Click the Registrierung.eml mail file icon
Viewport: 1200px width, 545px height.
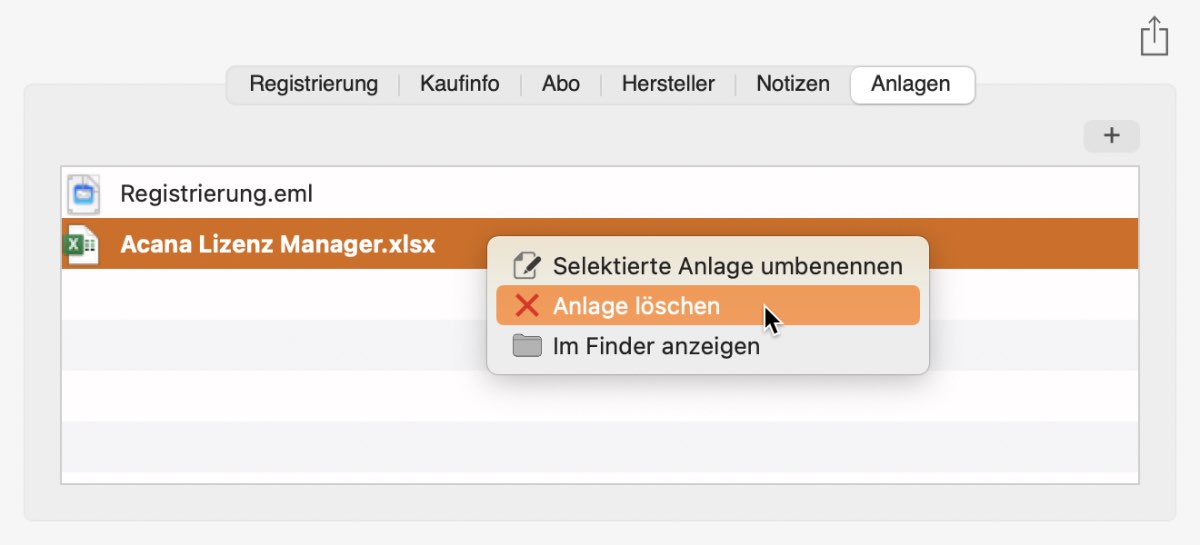(x=84, y=193)
